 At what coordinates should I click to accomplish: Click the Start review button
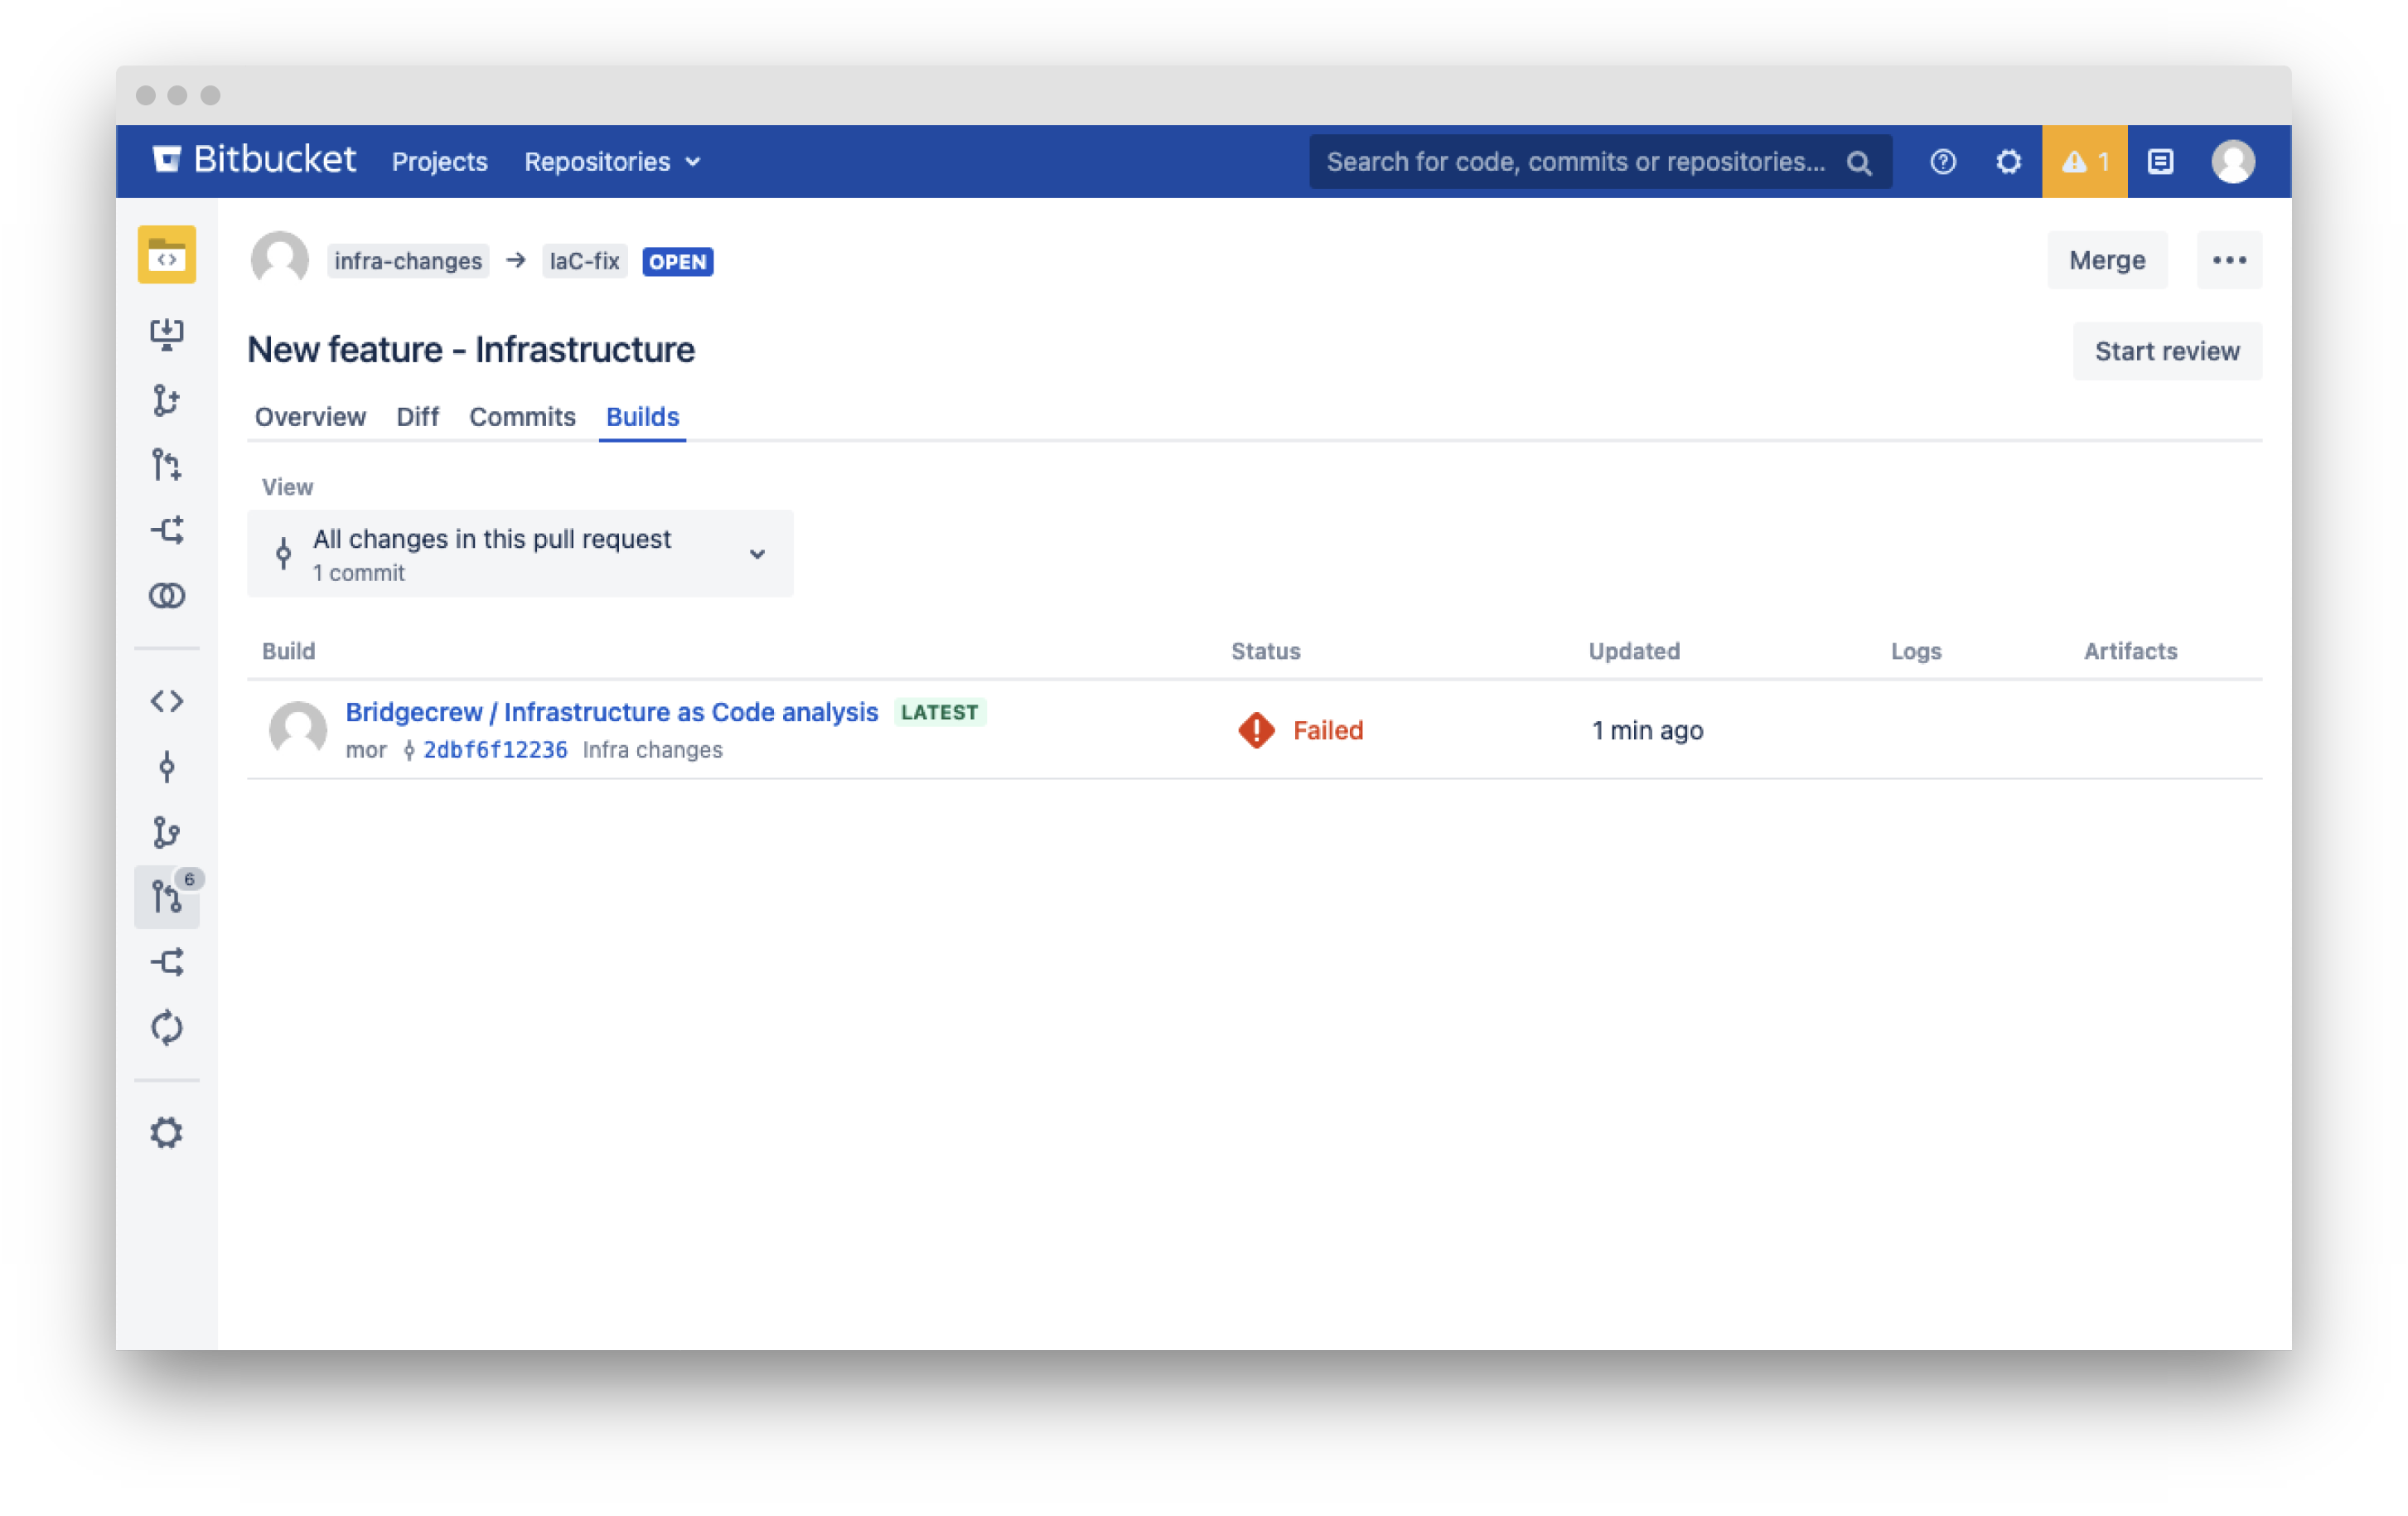pyautogui.click(x=2167, y=351)
